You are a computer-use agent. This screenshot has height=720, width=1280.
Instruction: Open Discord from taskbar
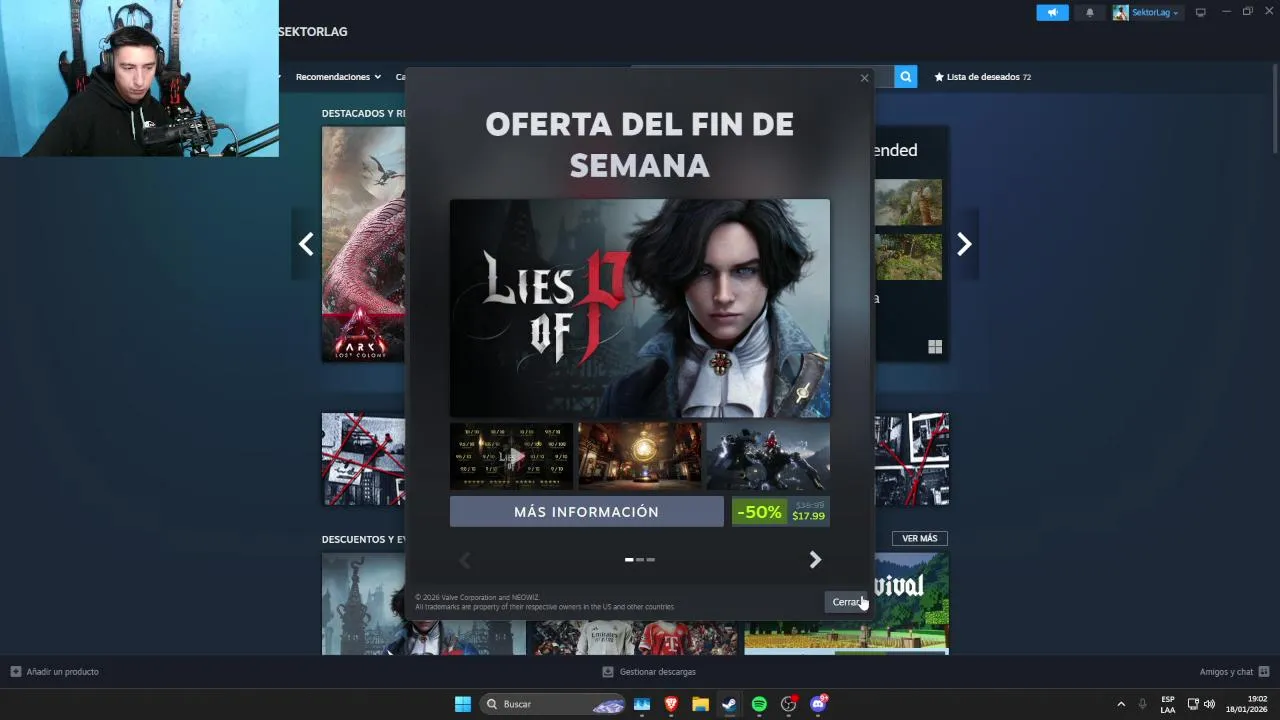point(818,704)
